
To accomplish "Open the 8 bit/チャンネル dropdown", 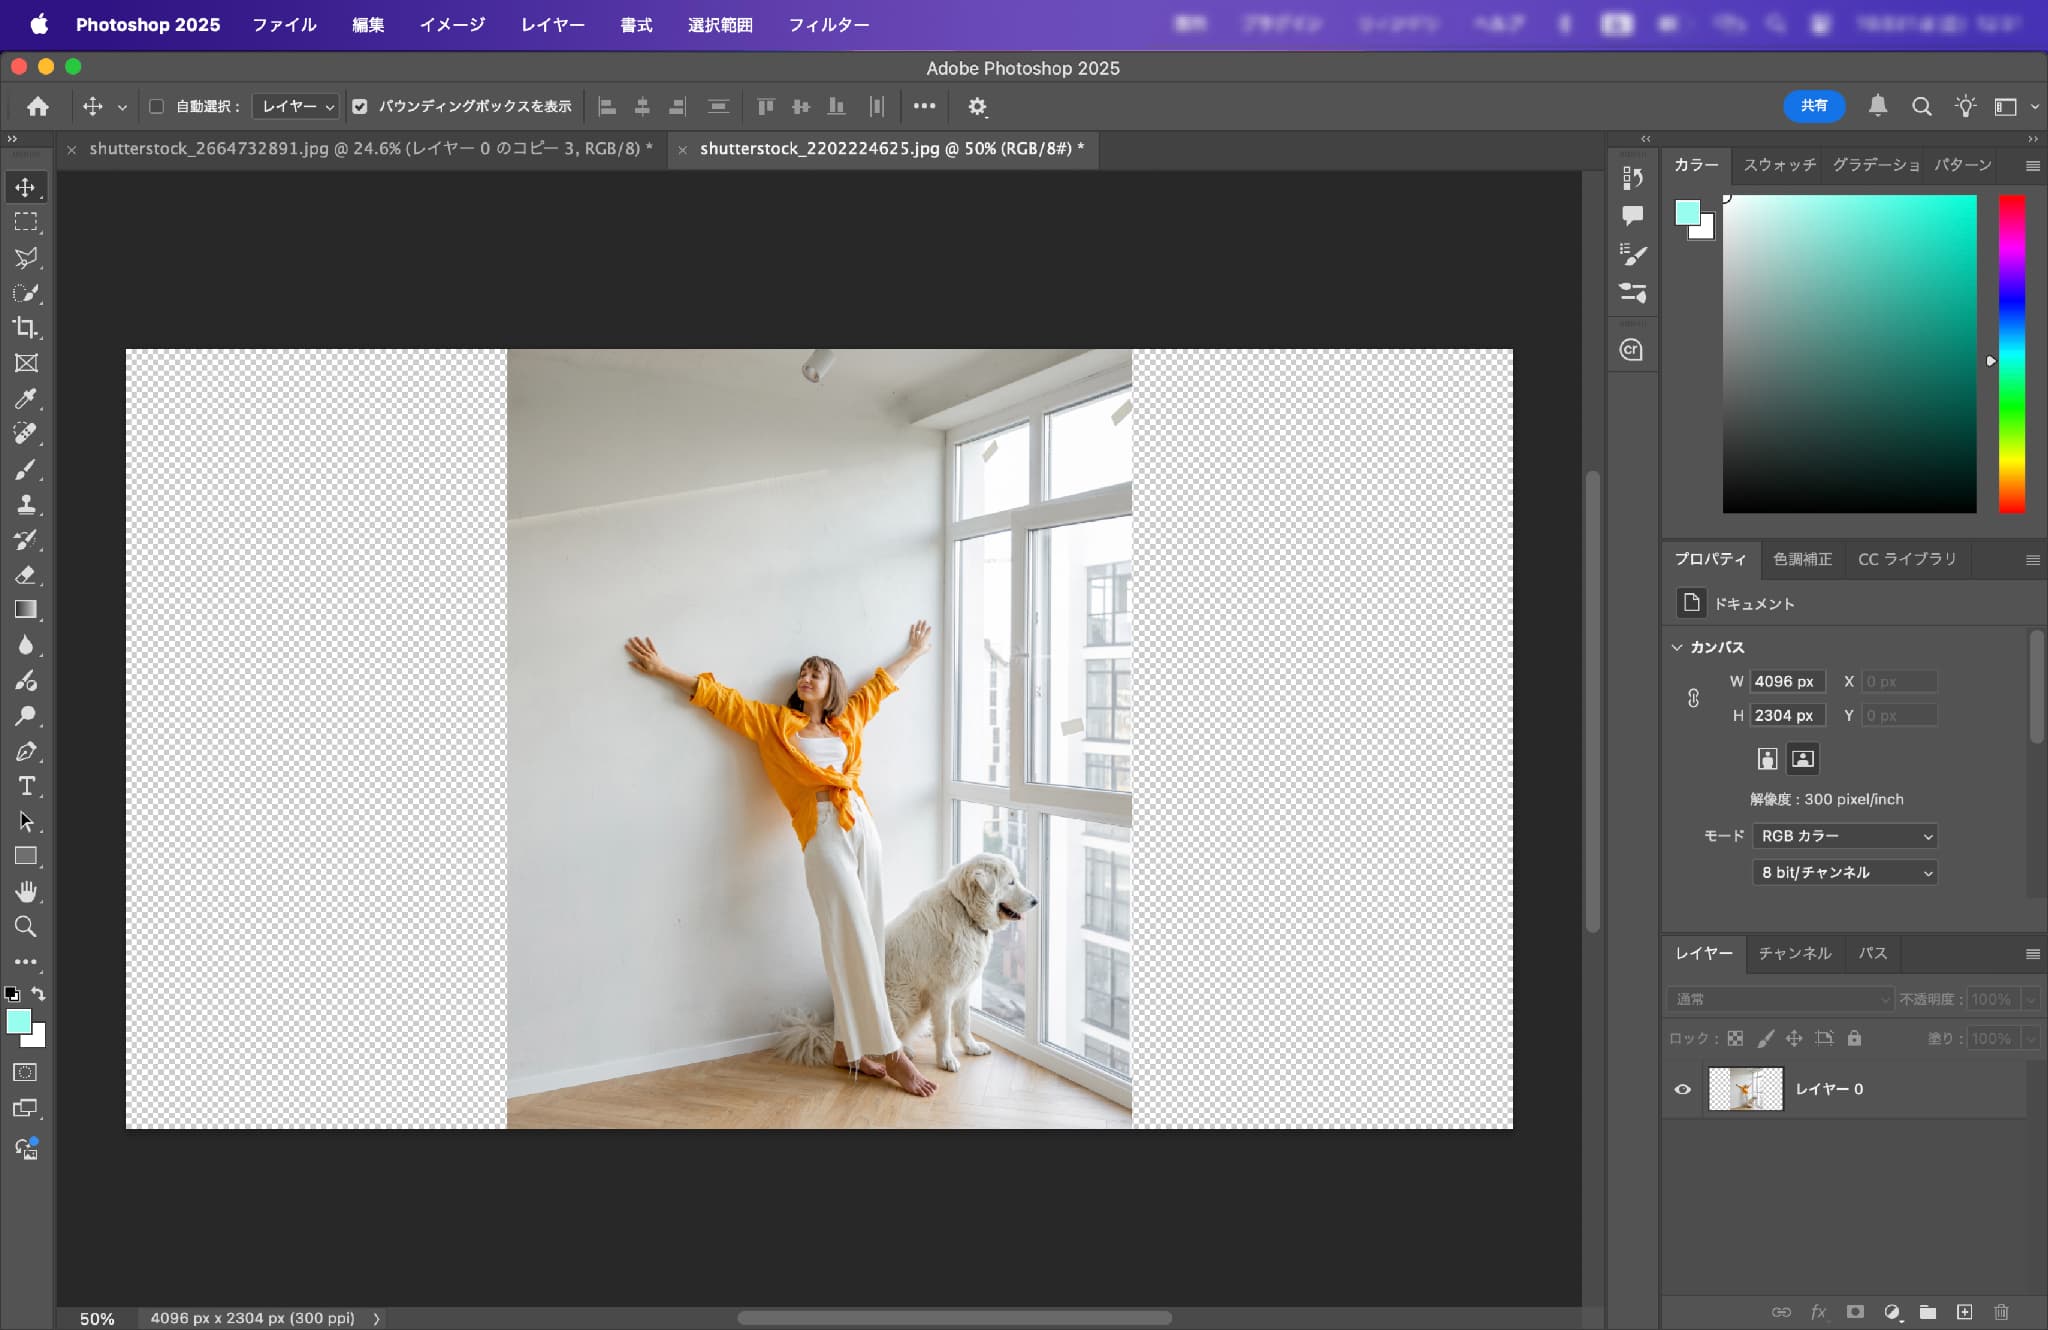I will tap(1844, 873).
